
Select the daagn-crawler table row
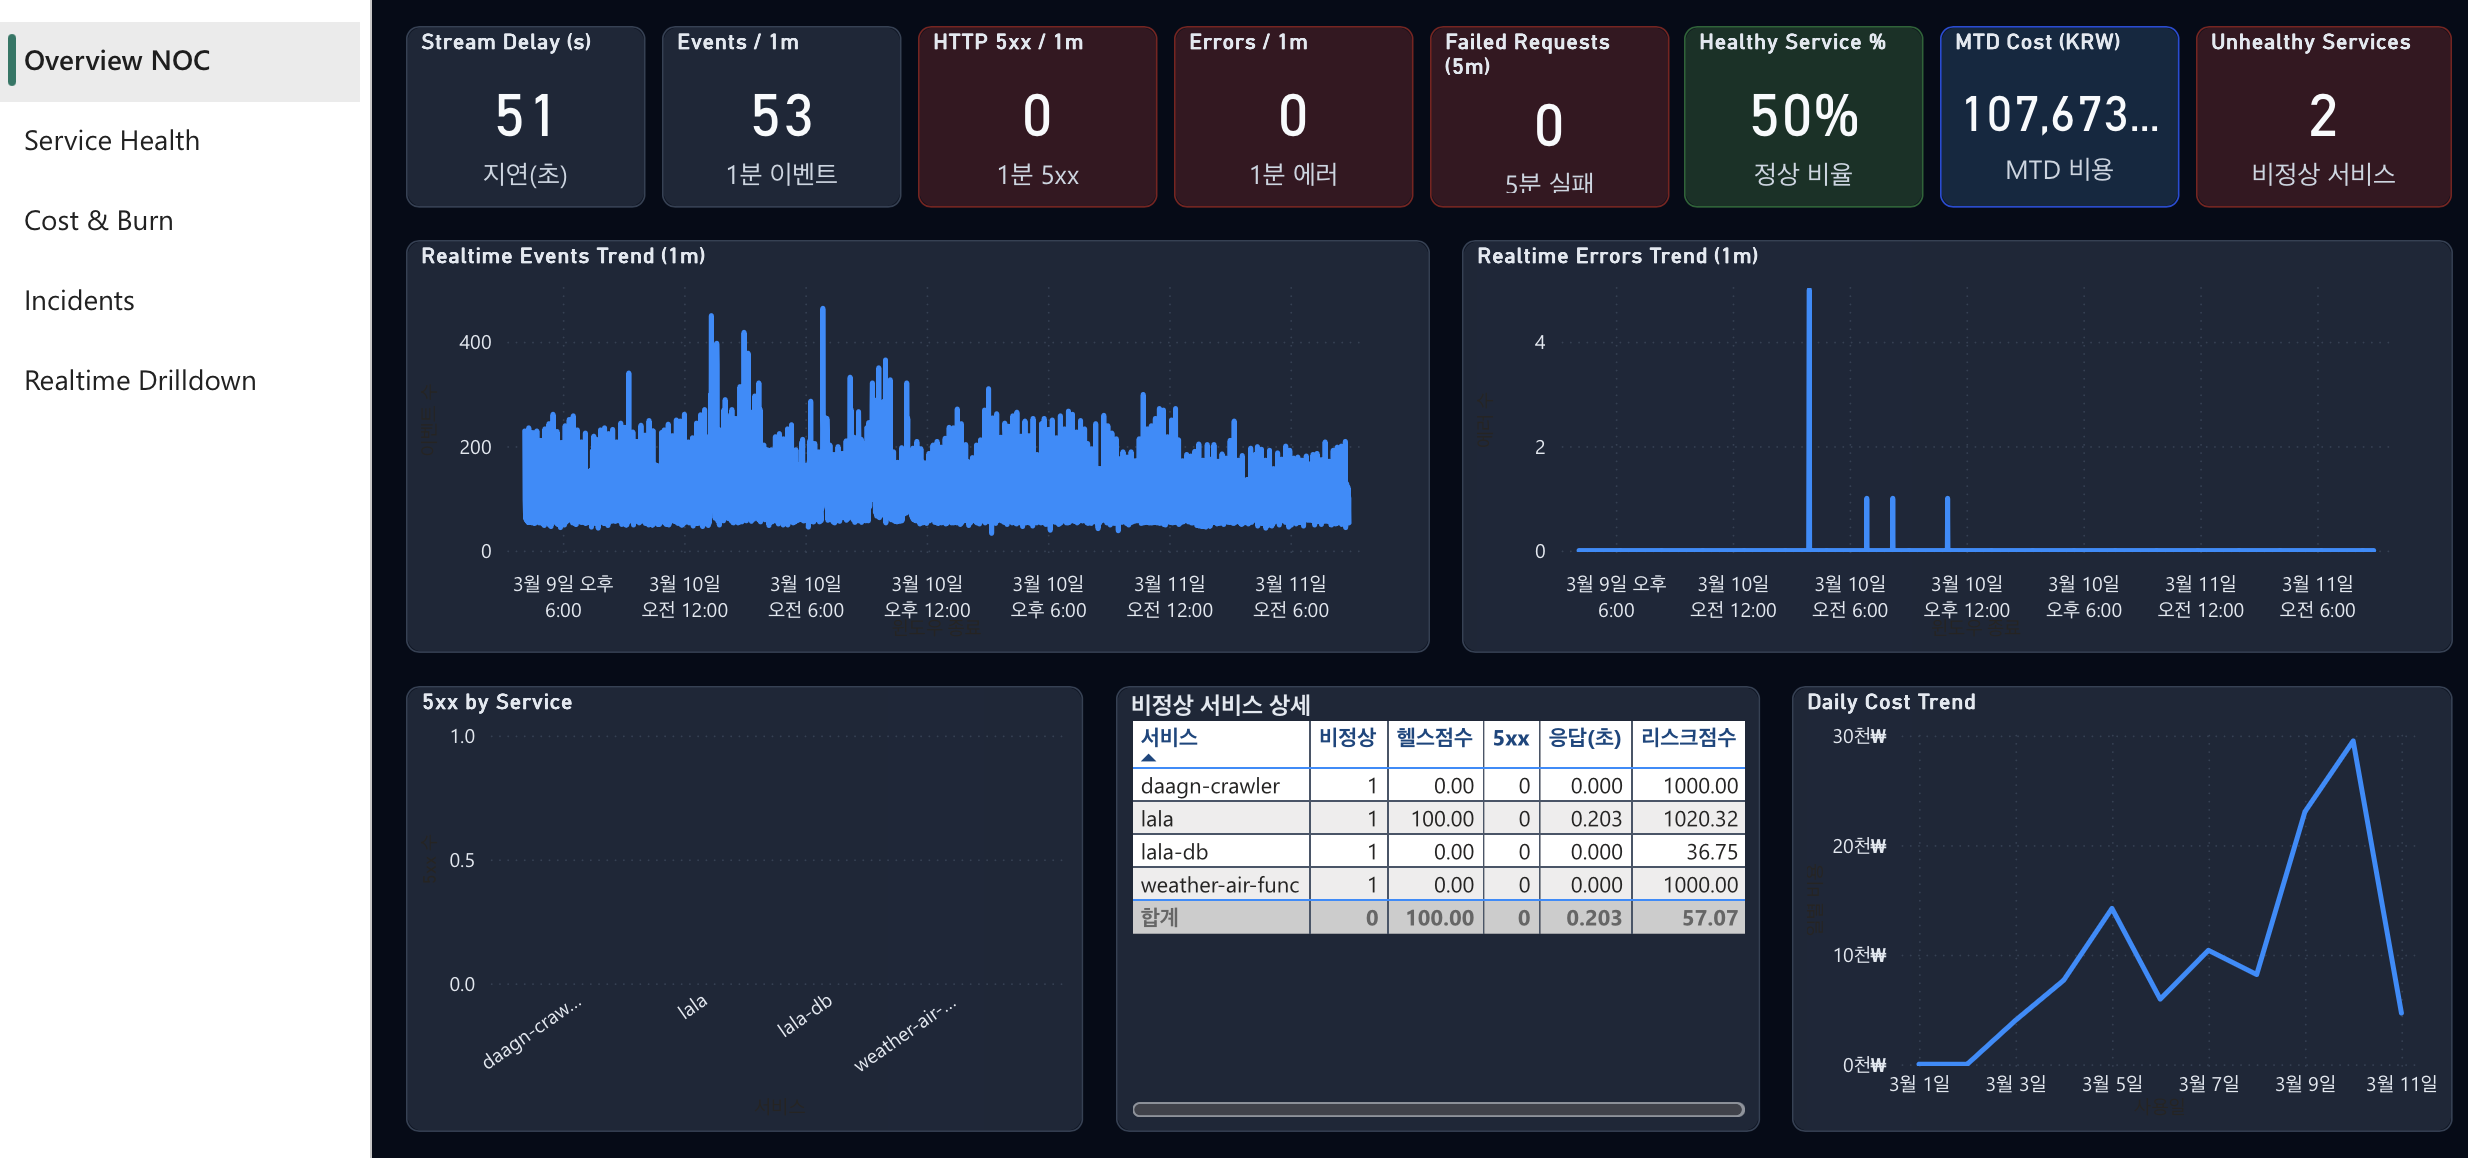[1210, 786]
